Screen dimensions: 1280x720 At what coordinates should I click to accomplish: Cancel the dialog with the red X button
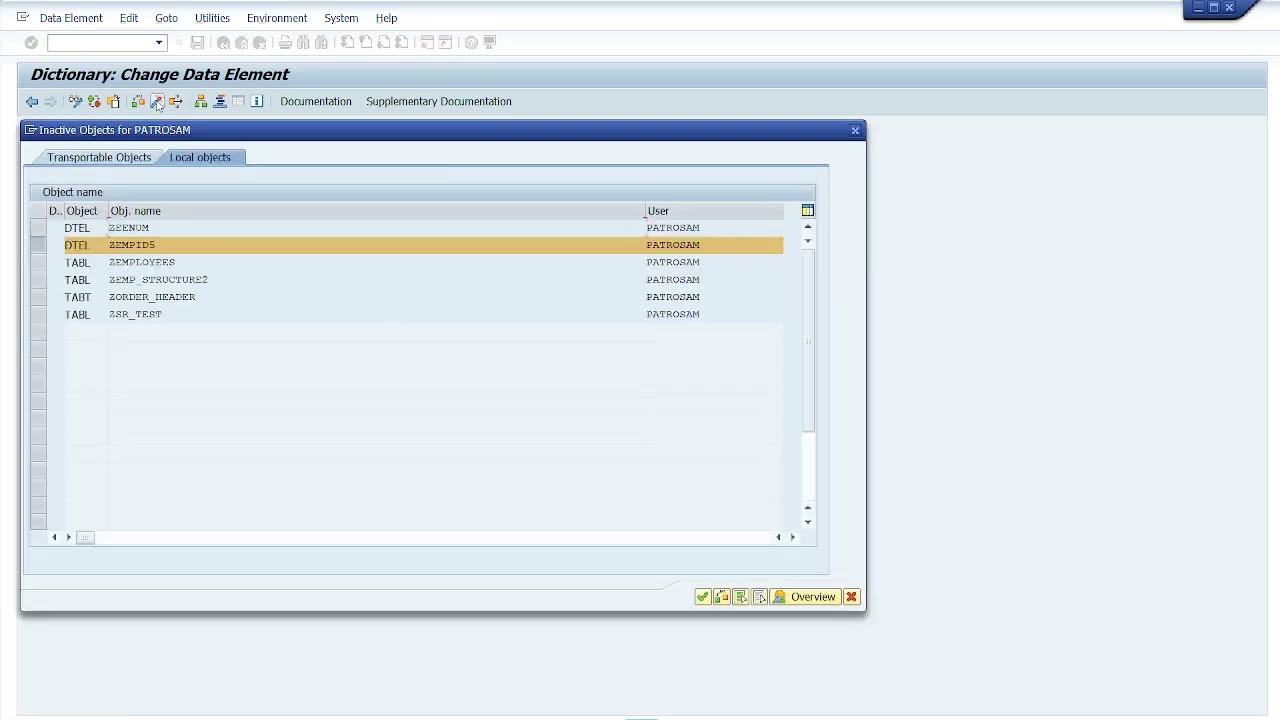point(851,597)
